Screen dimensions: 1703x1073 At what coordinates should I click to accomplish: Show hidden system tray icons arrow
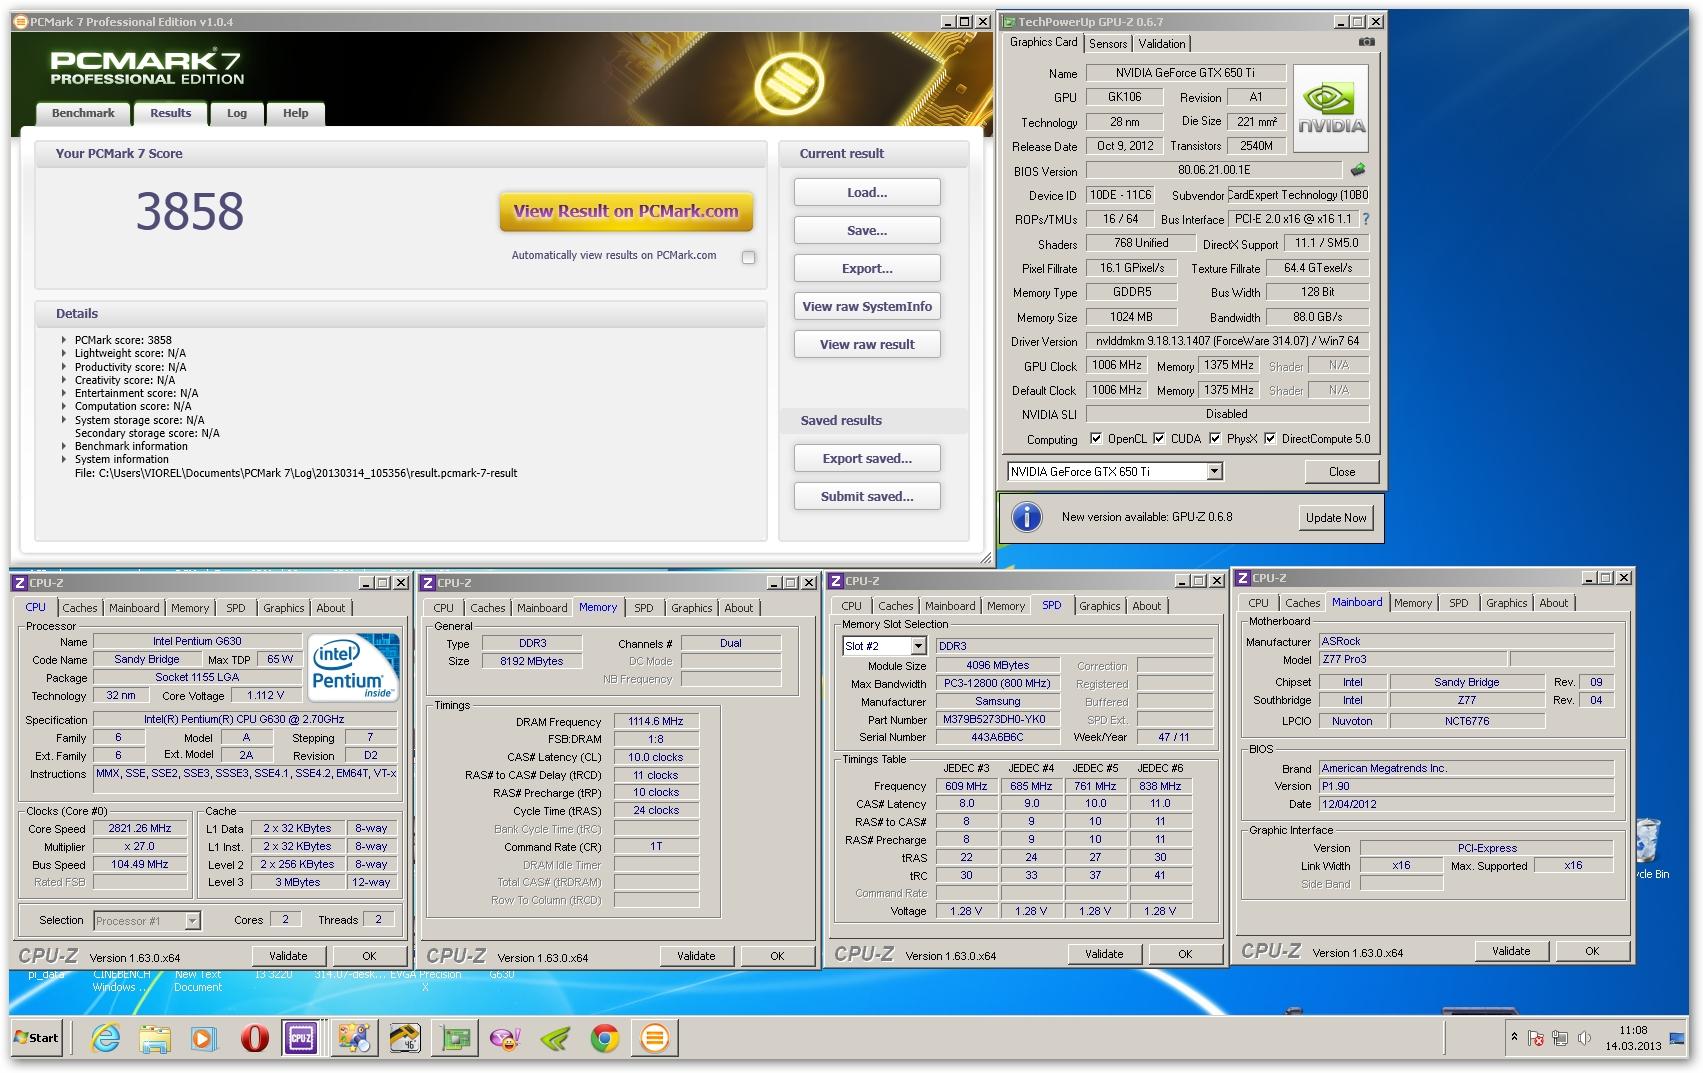click(x=1514, y=1037)
